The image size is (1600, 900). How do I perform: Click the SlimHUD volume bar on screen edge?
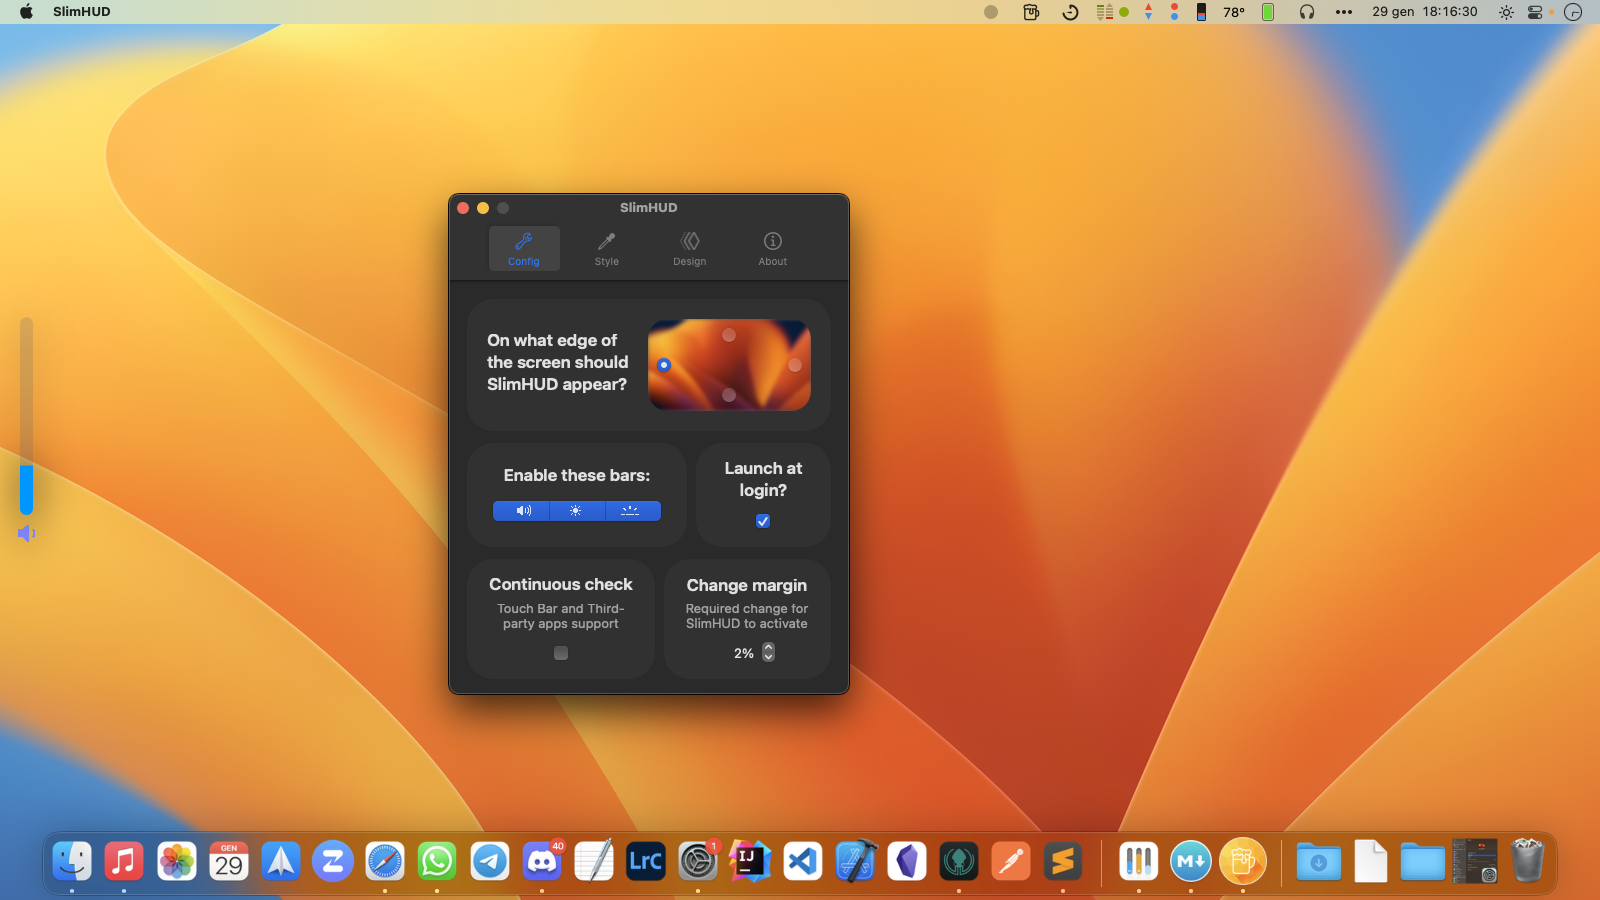click(x=27, y=417)
